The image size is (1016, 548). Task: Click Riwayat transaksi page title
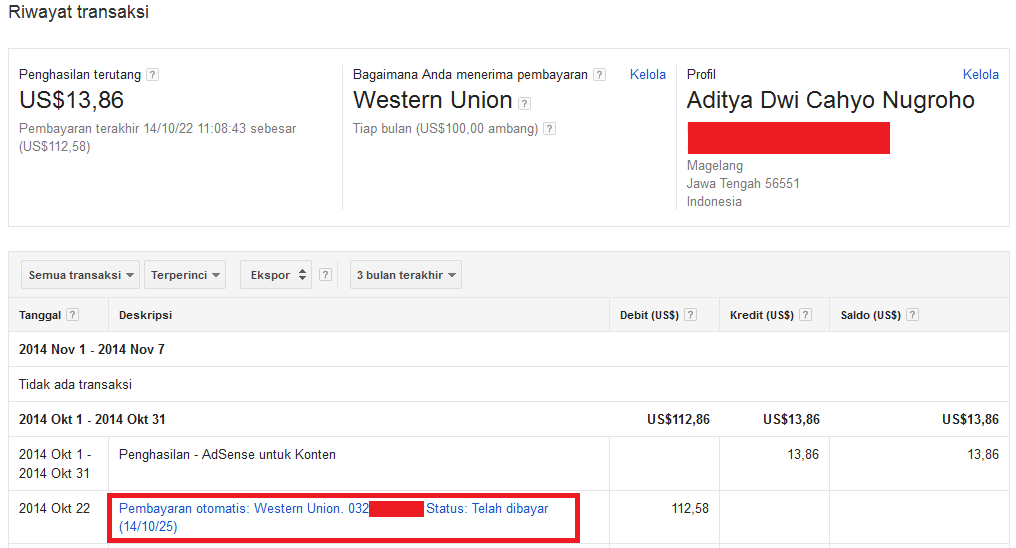(78, 12)
